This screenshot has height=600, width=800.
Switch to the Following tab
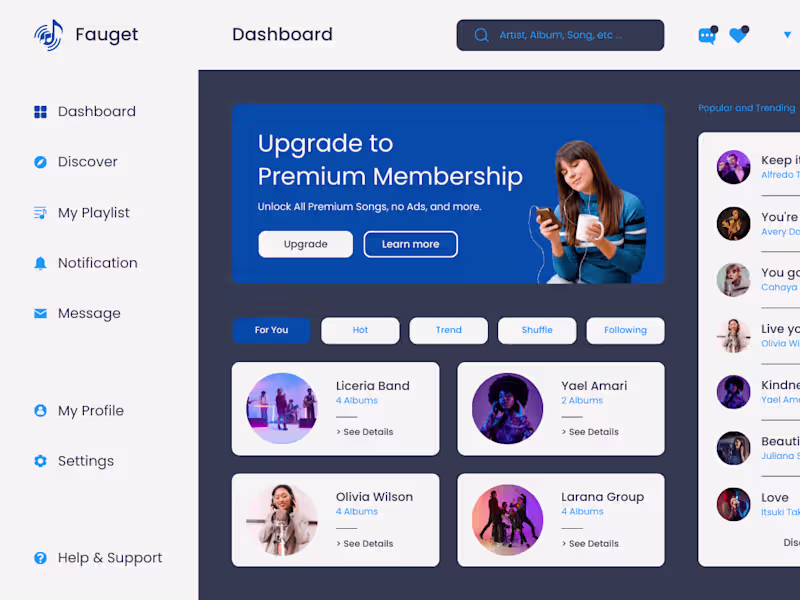(x=626, y=331)
